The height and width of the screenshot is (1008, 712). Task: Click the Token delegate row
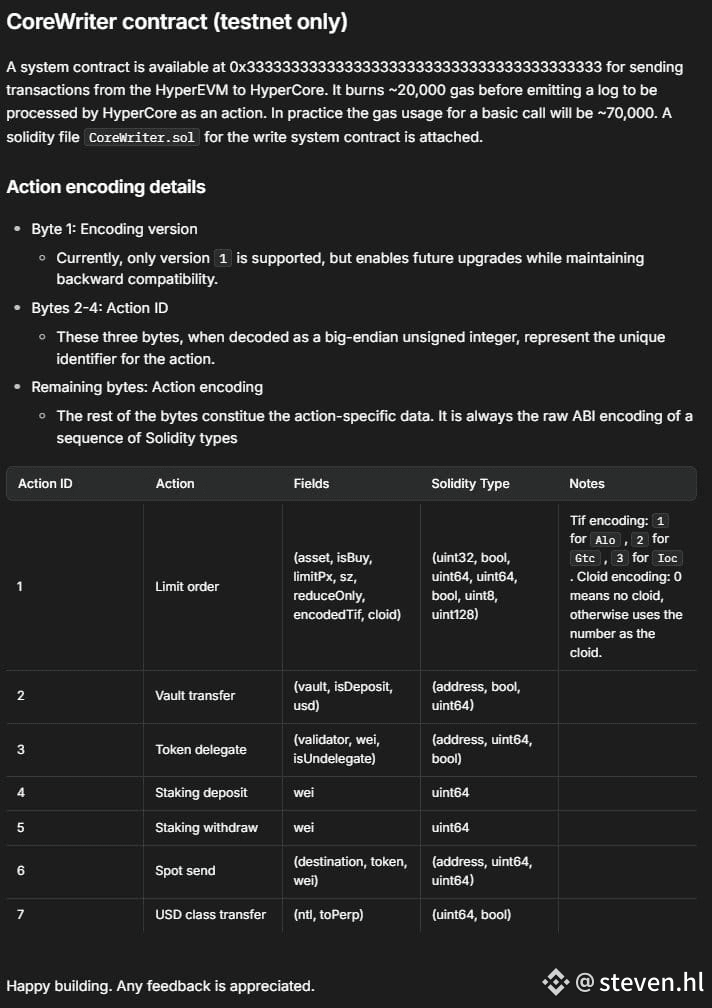[352, 750]
